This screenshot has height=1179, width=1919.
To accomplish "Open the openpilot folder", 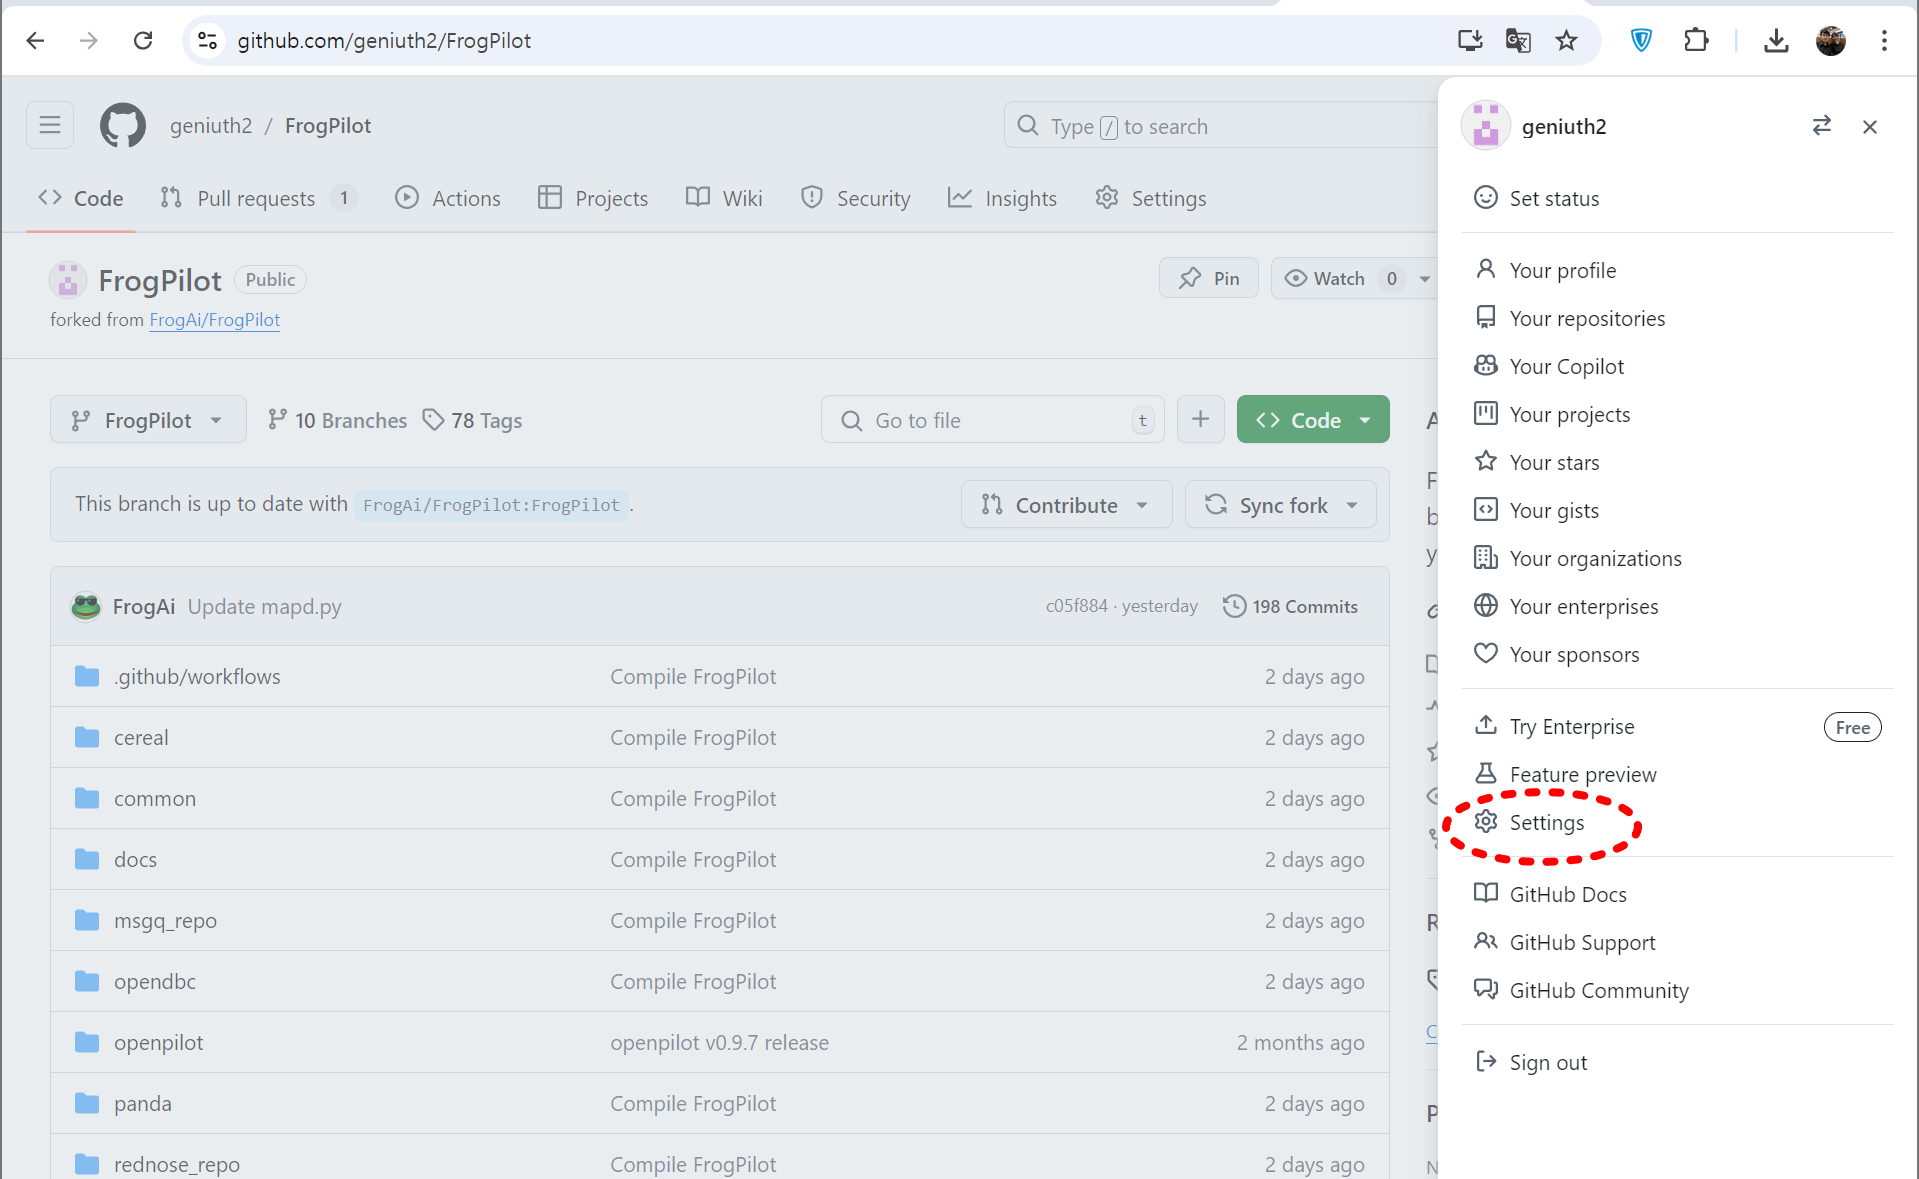I will pos(158,1043).
